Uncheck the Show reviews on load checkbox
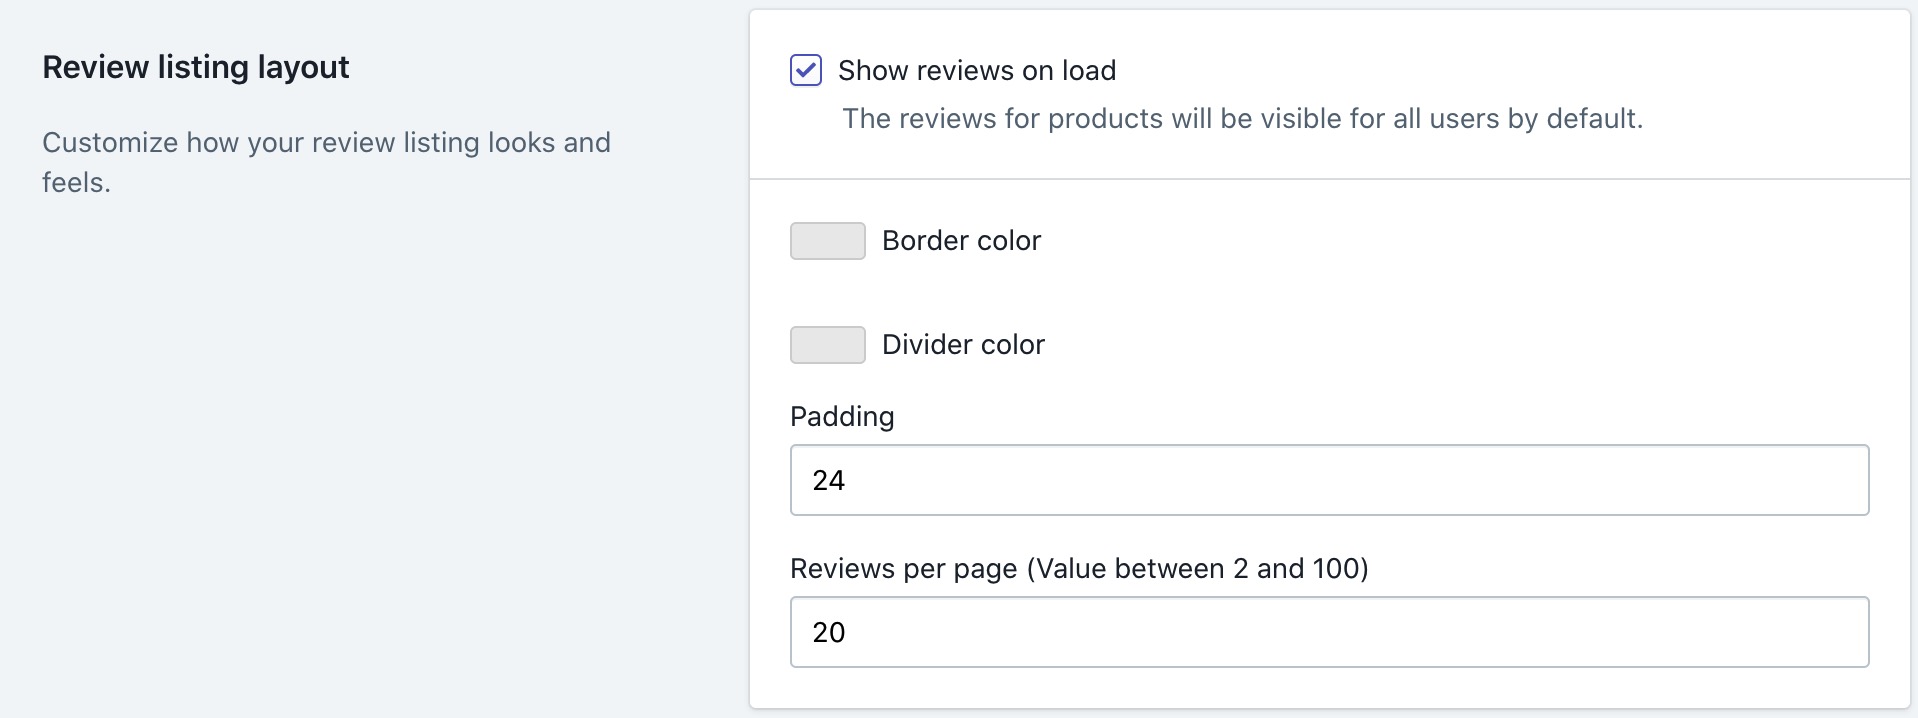 pos(806,70)
